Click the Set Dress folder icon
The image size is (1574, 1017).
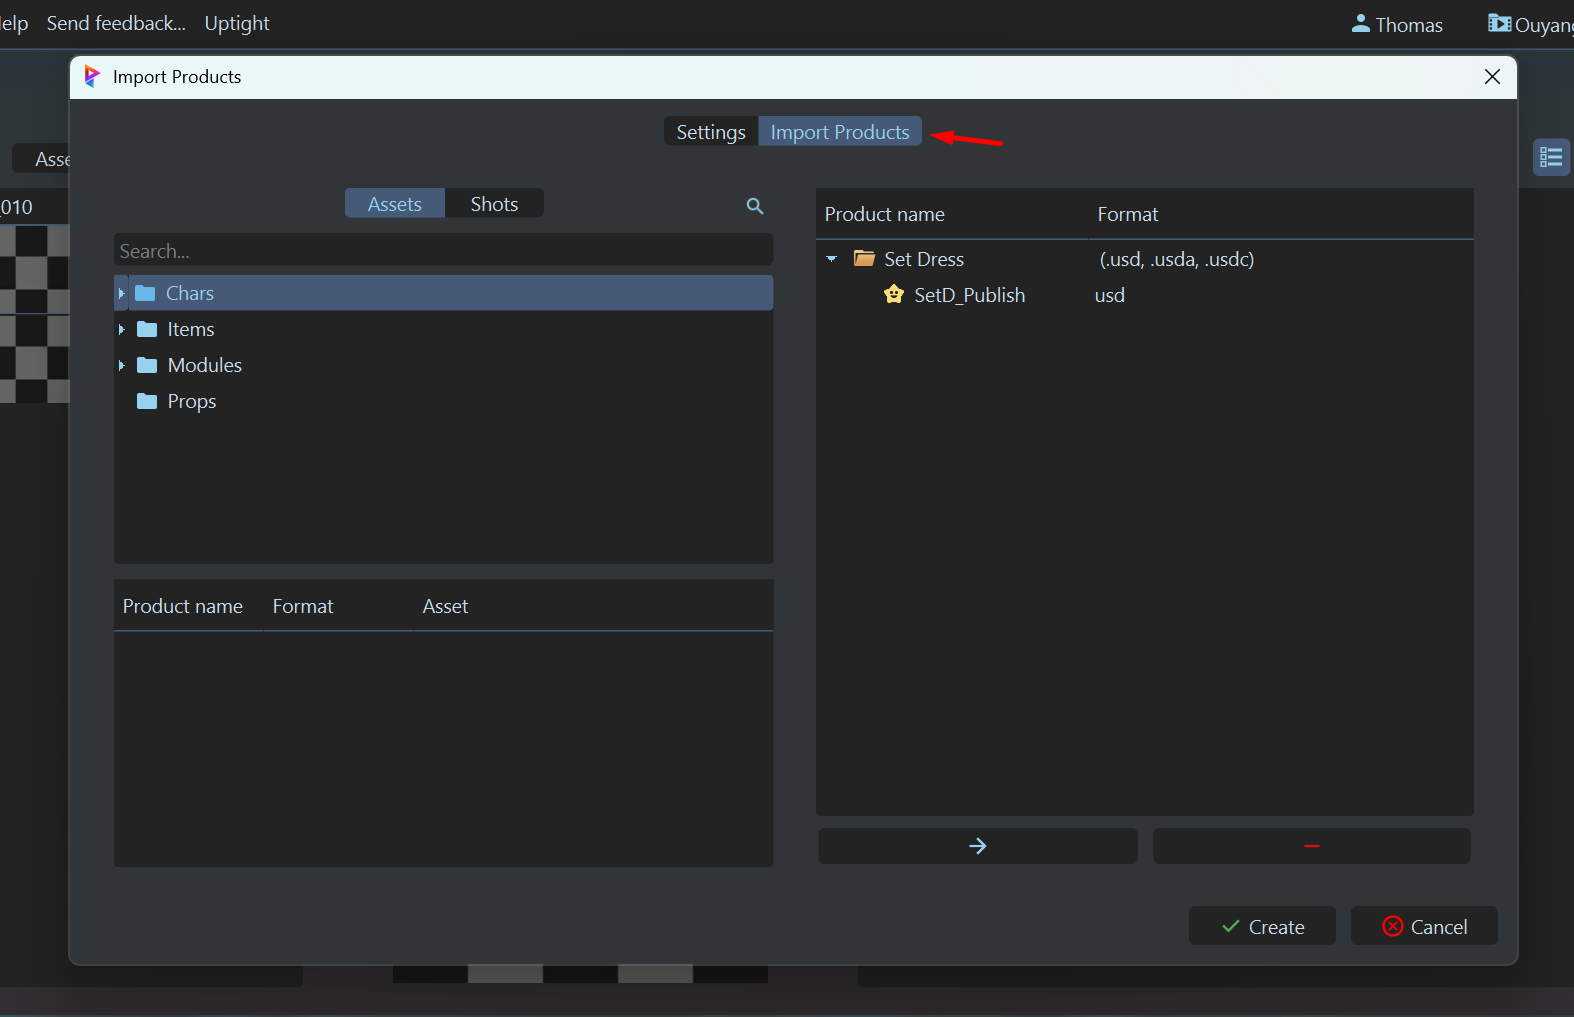coord(864,259)
